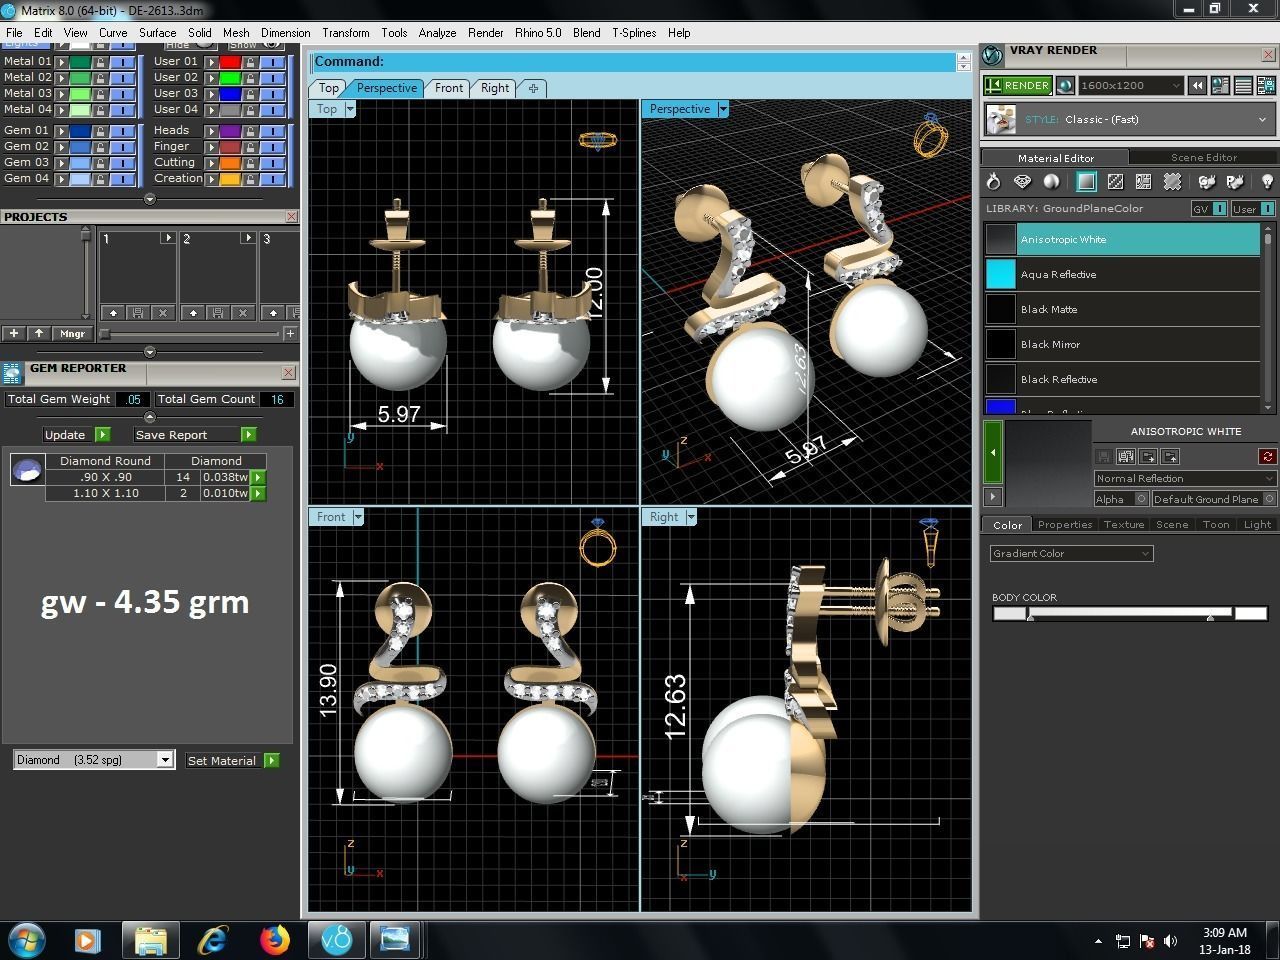Click the batch render save icon at toolbar end
Viewport: 1280px width, 960px height.
click(1266, 86)
